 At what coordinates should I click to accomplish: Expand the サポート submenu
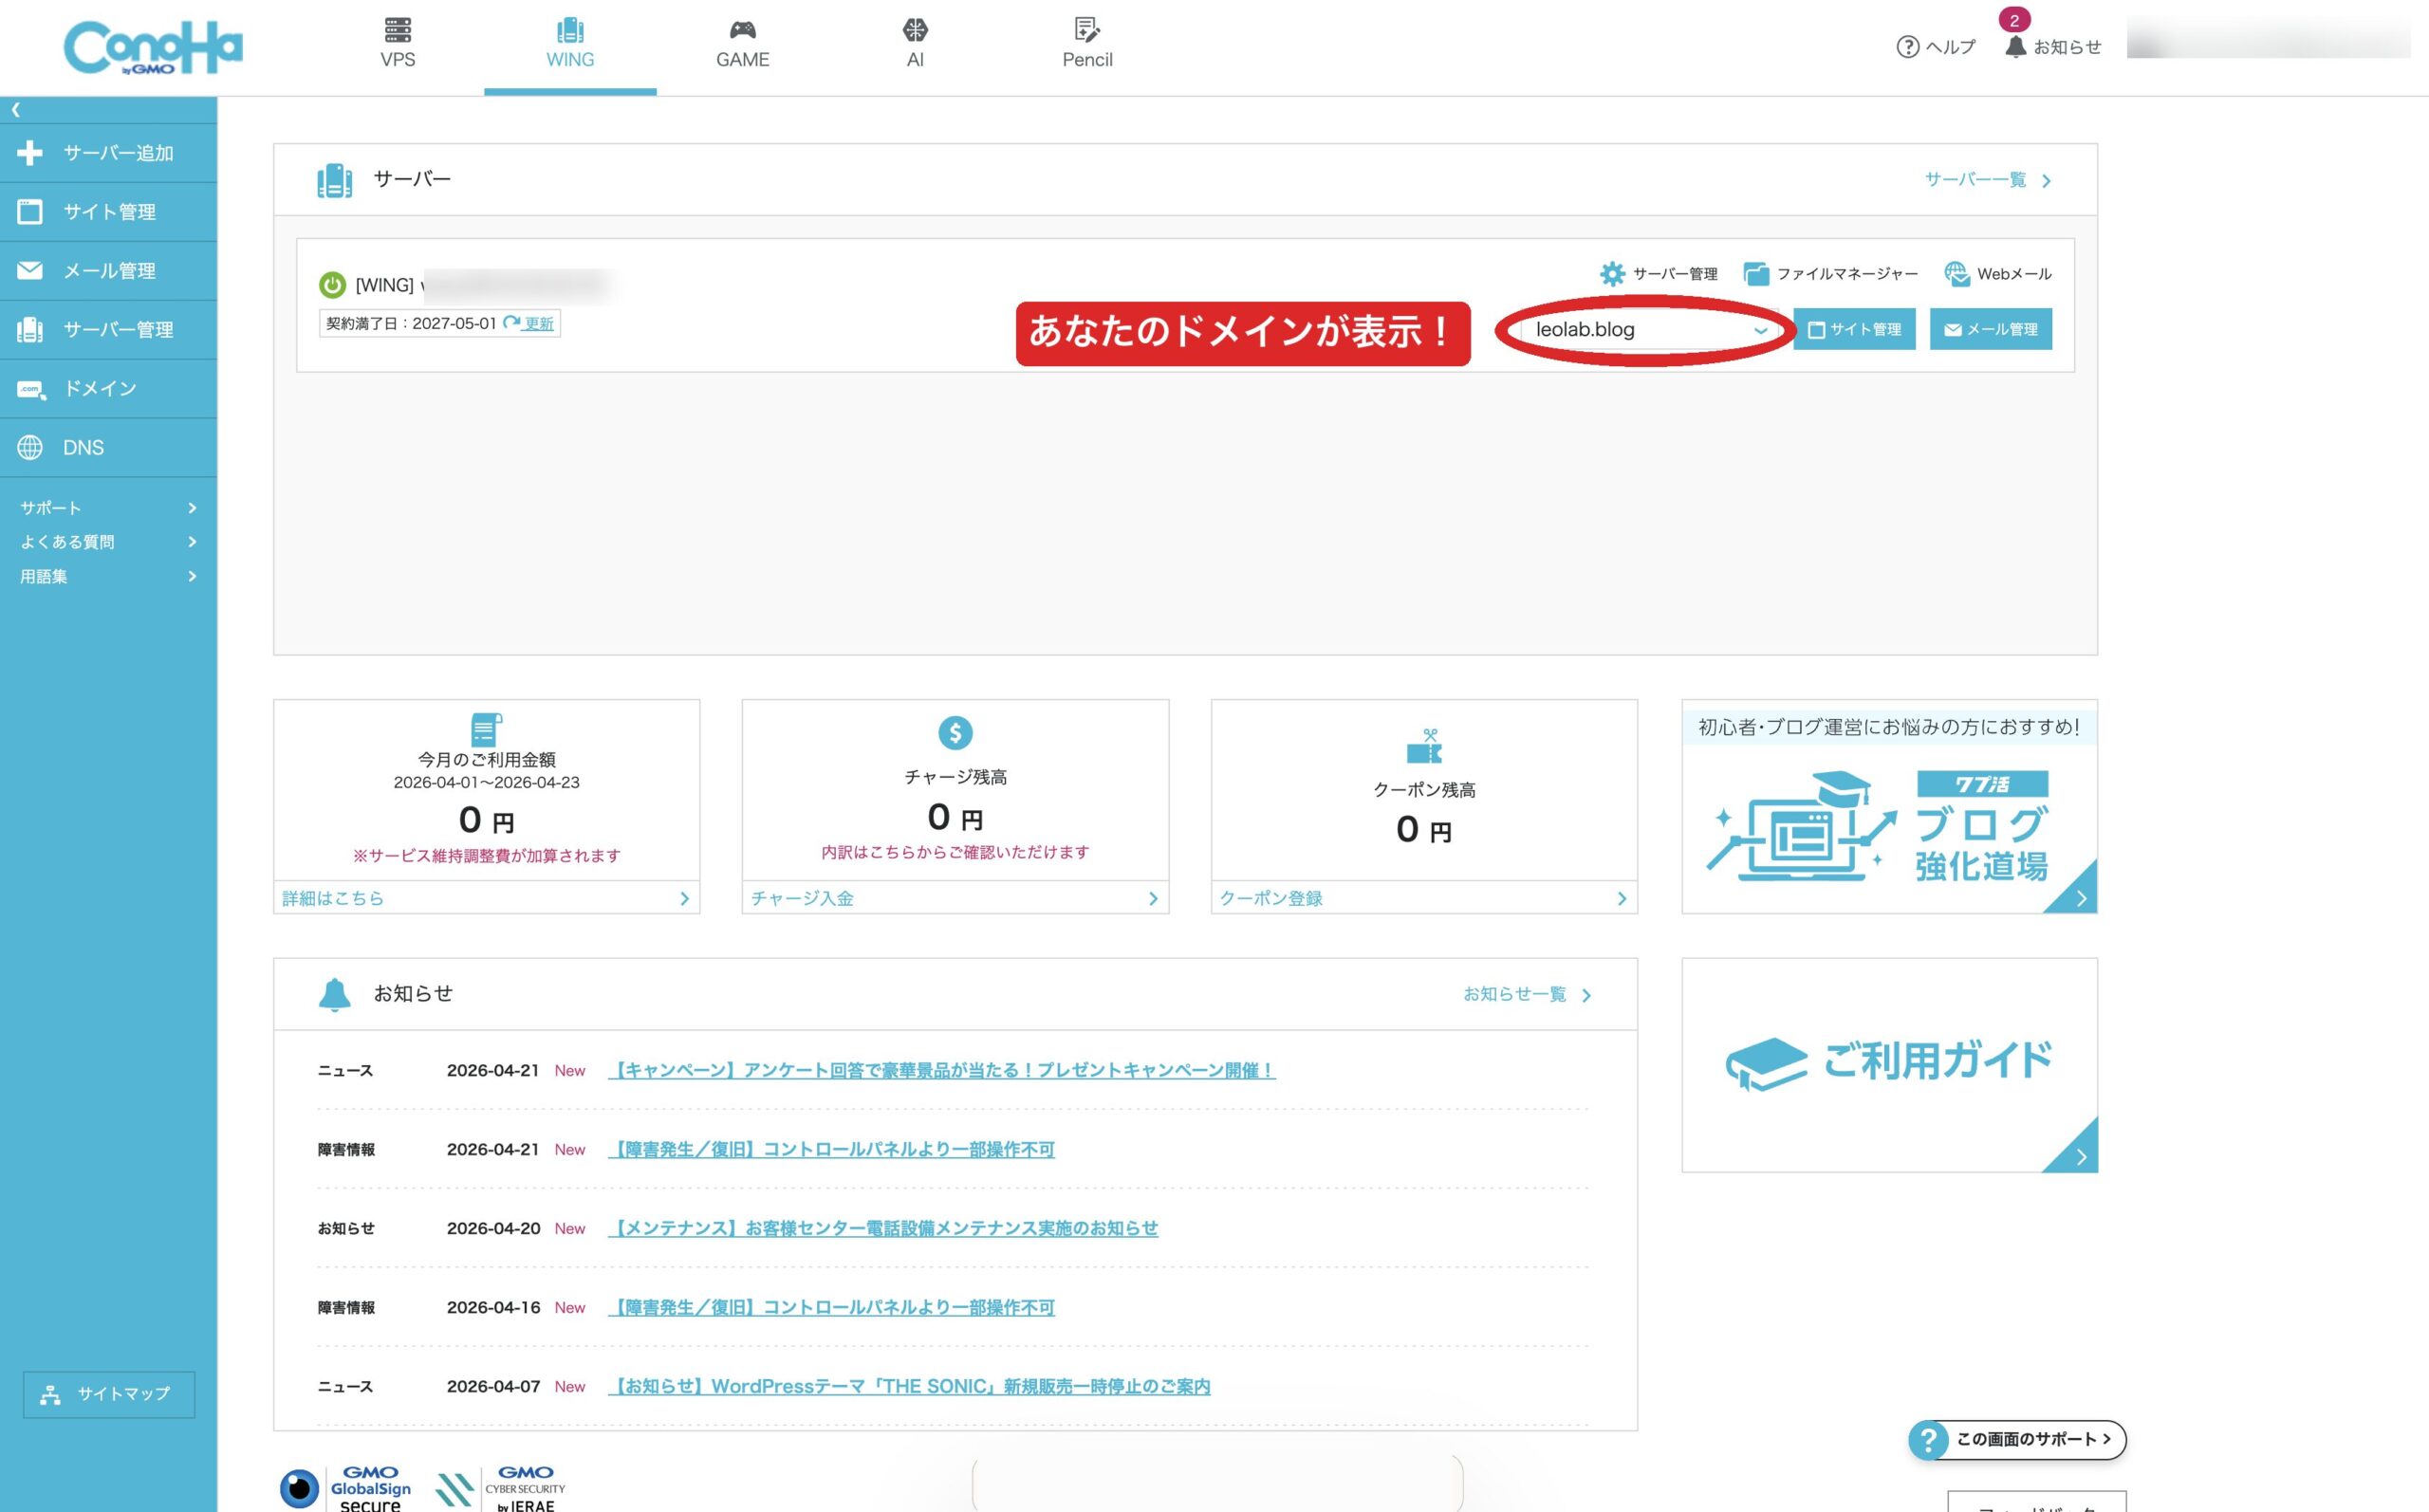(x=108, y=508)
